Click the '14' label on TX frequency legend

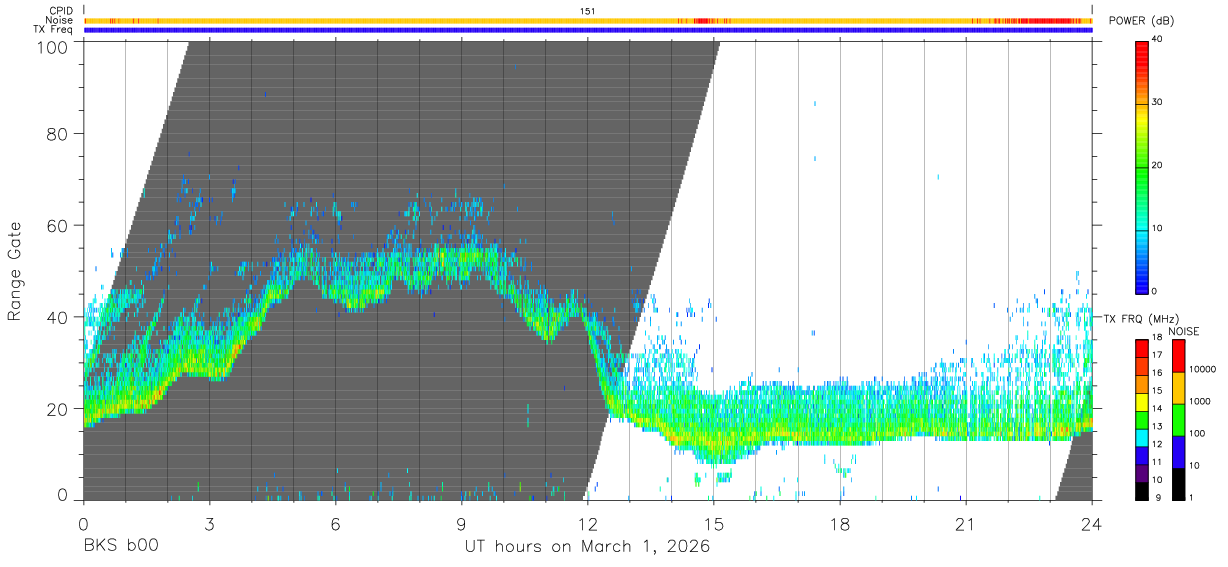[x=1157, y=409]
